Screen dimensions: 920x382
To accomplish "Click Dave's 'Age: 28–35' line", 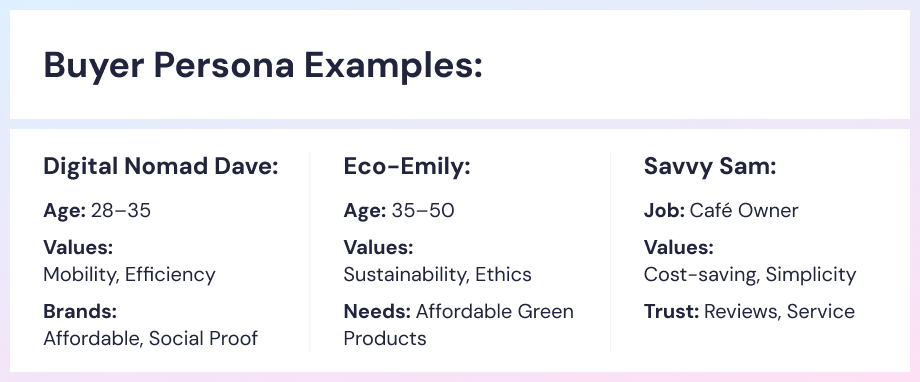I will (x=97, y=210).
